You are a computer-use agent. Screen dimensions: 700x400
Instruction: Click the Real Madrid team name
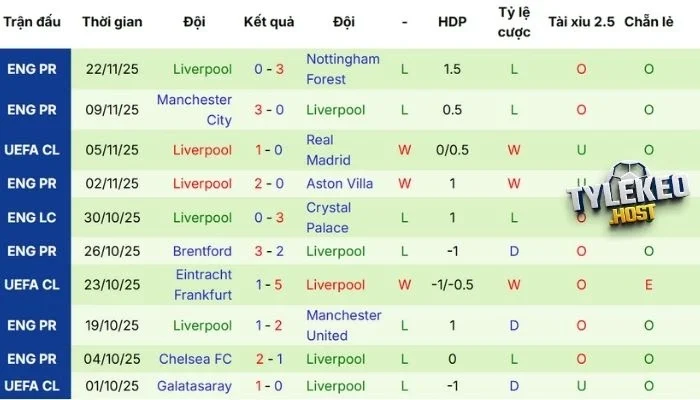tap(328, 150)
